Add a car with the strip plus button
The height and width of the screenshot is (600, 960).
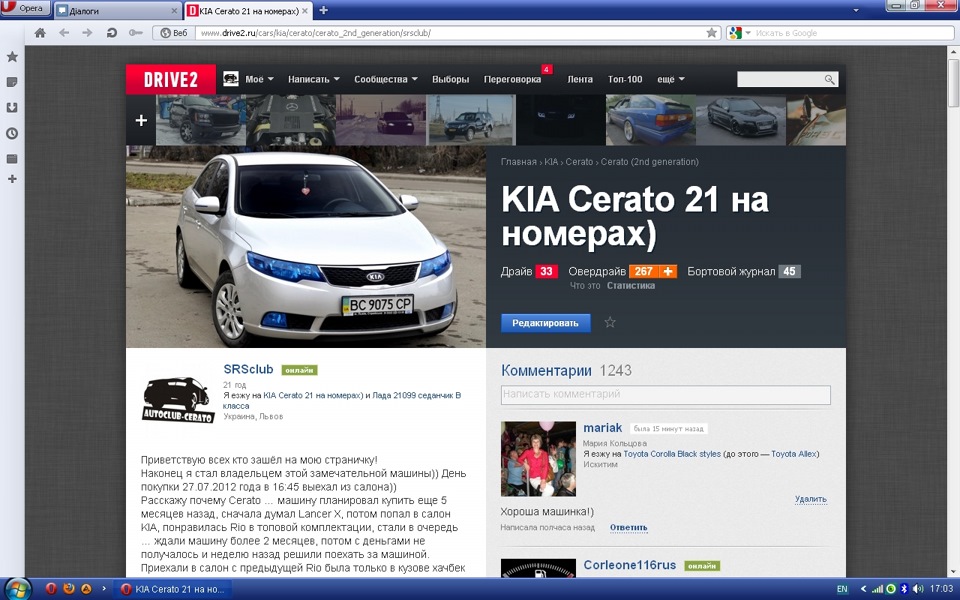coord(141,121)
